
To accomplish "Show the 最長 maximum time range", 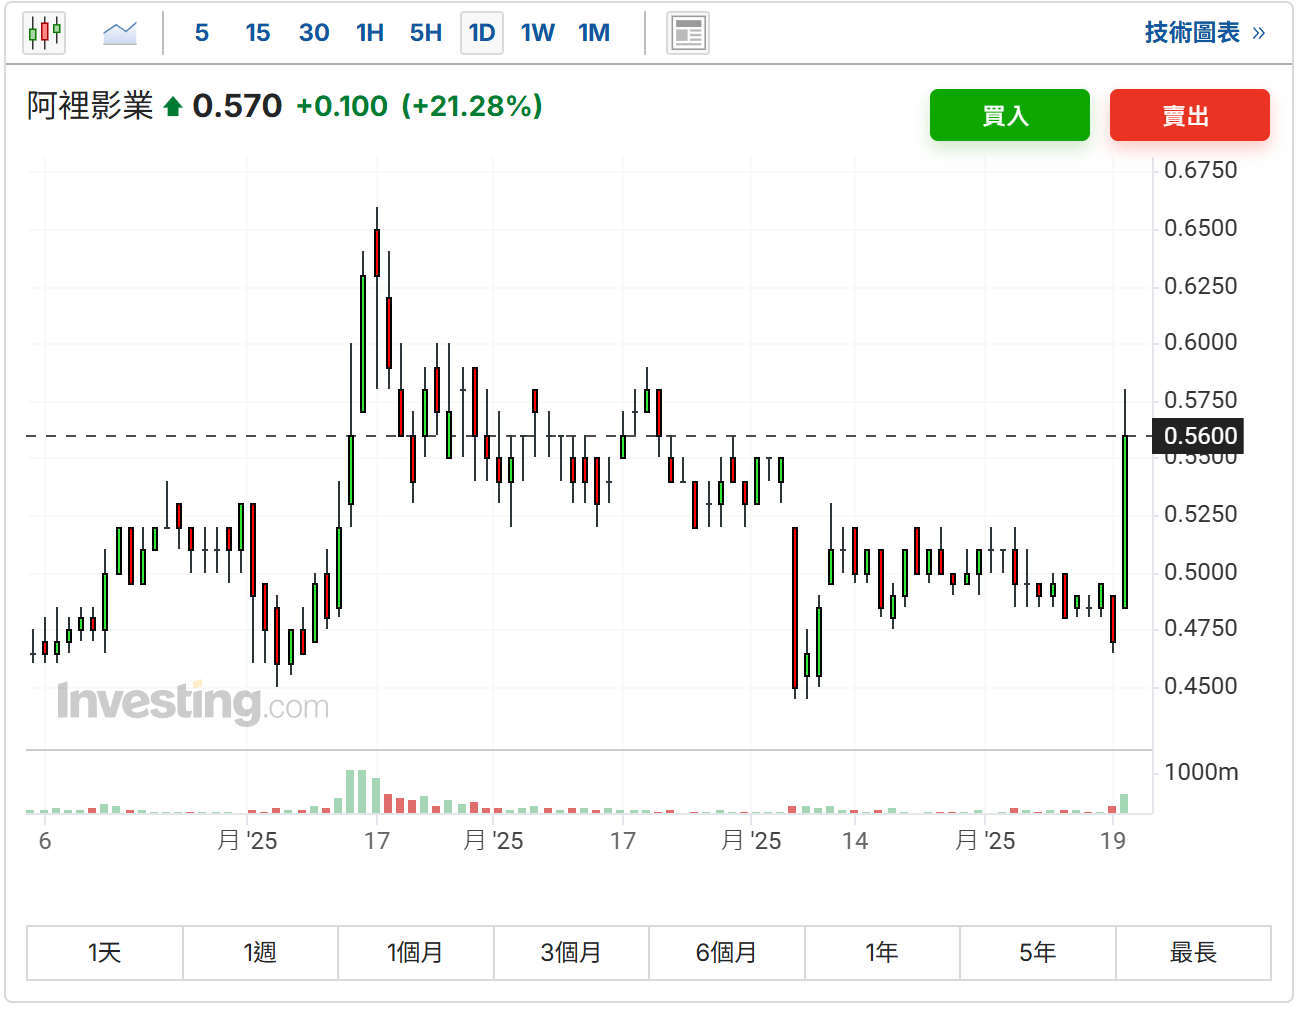I will tap(1193, 953).
